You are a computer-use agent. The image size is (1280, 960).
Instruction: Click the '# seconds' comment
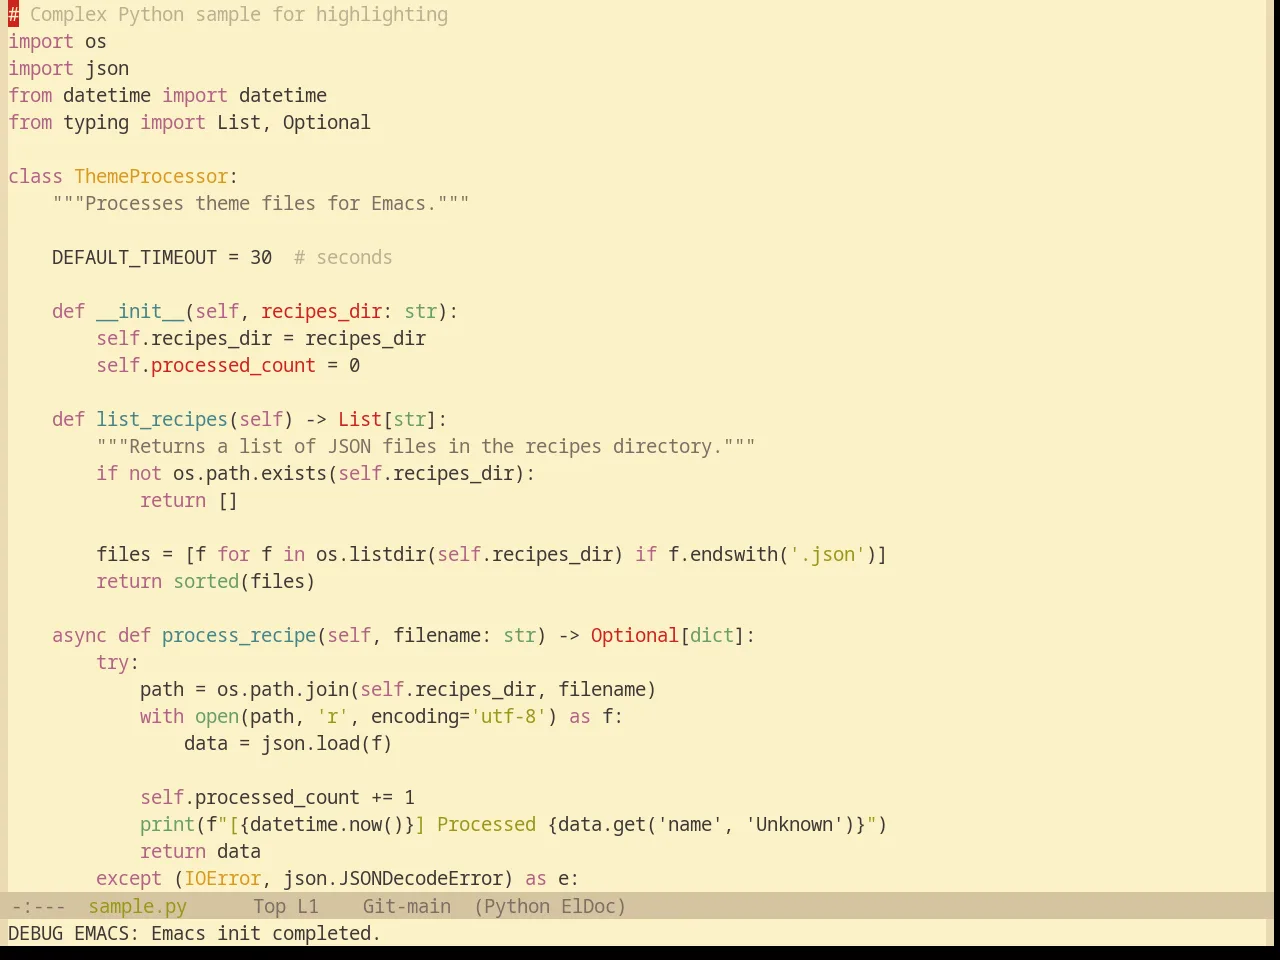(343, 257)
